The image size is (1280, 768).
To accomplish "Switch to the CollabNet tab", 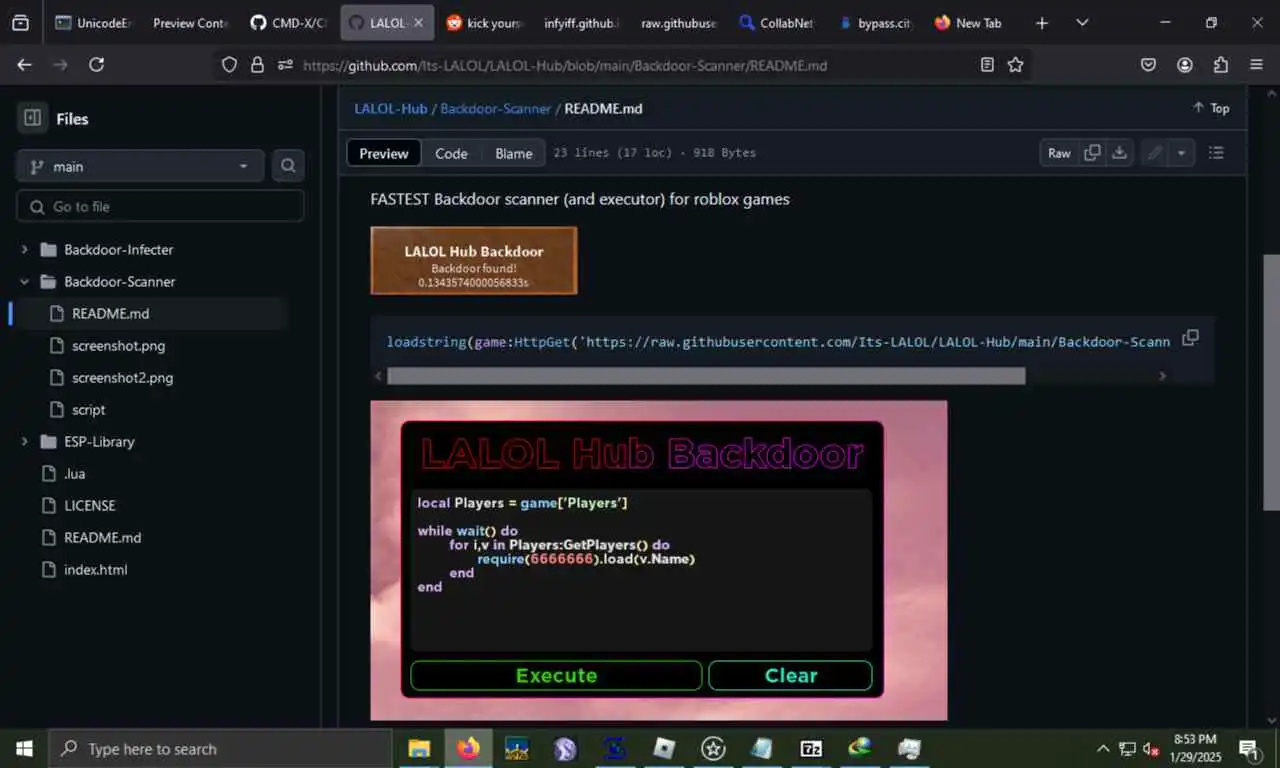I will pyautogui.click(x=777, y=22).
